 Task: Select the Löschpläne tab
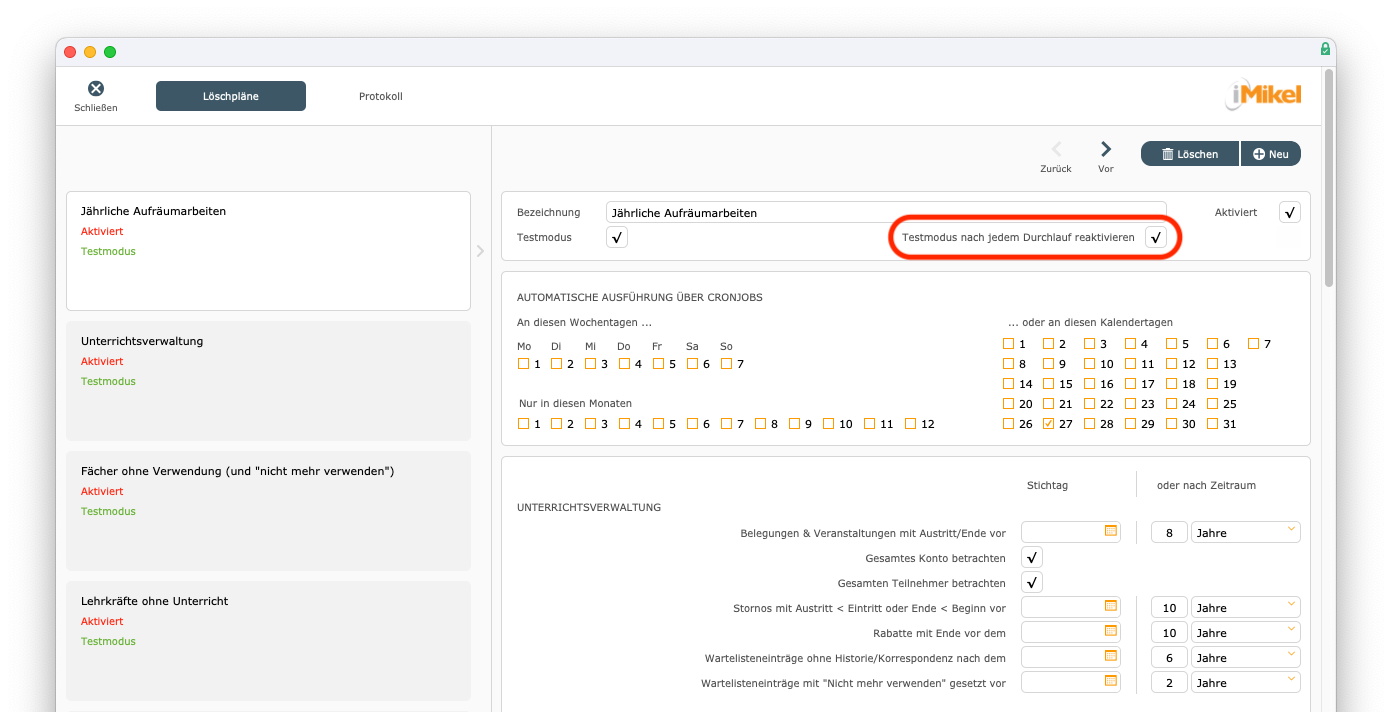pyautogui.click(x=231, y=96)
